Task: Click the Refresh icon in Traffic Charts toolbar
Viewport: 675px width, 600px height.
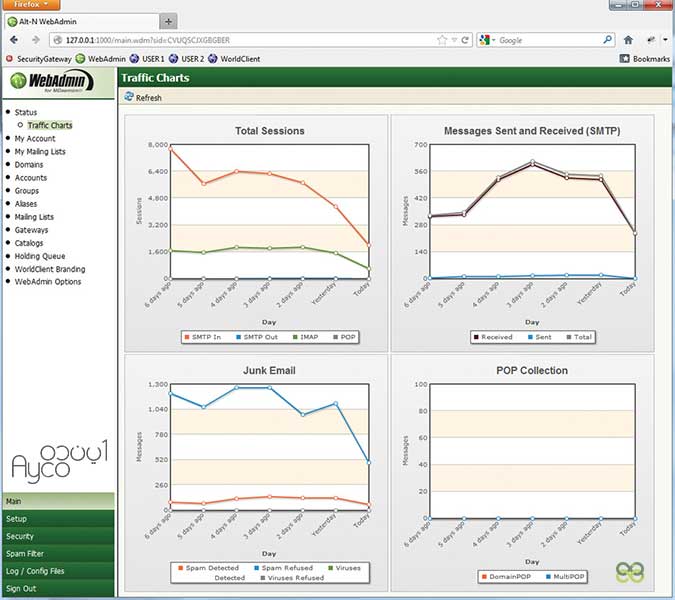Action: 128,98
